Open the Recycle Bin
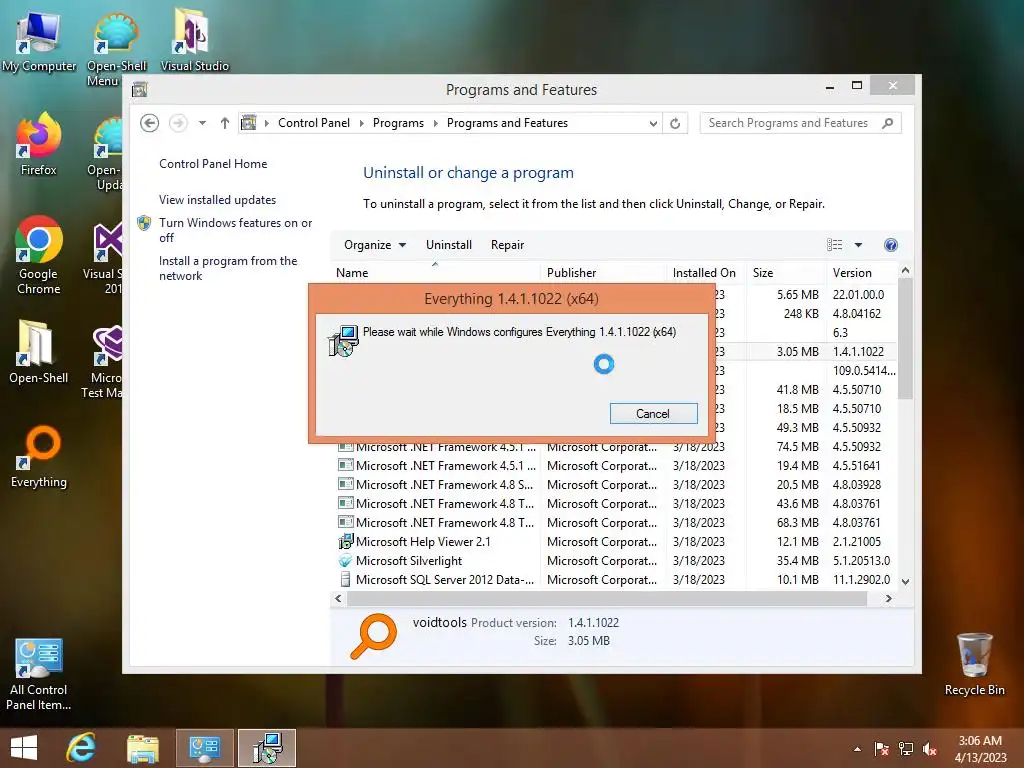This screenshot has height=768, width=1024. pos(974,665)
